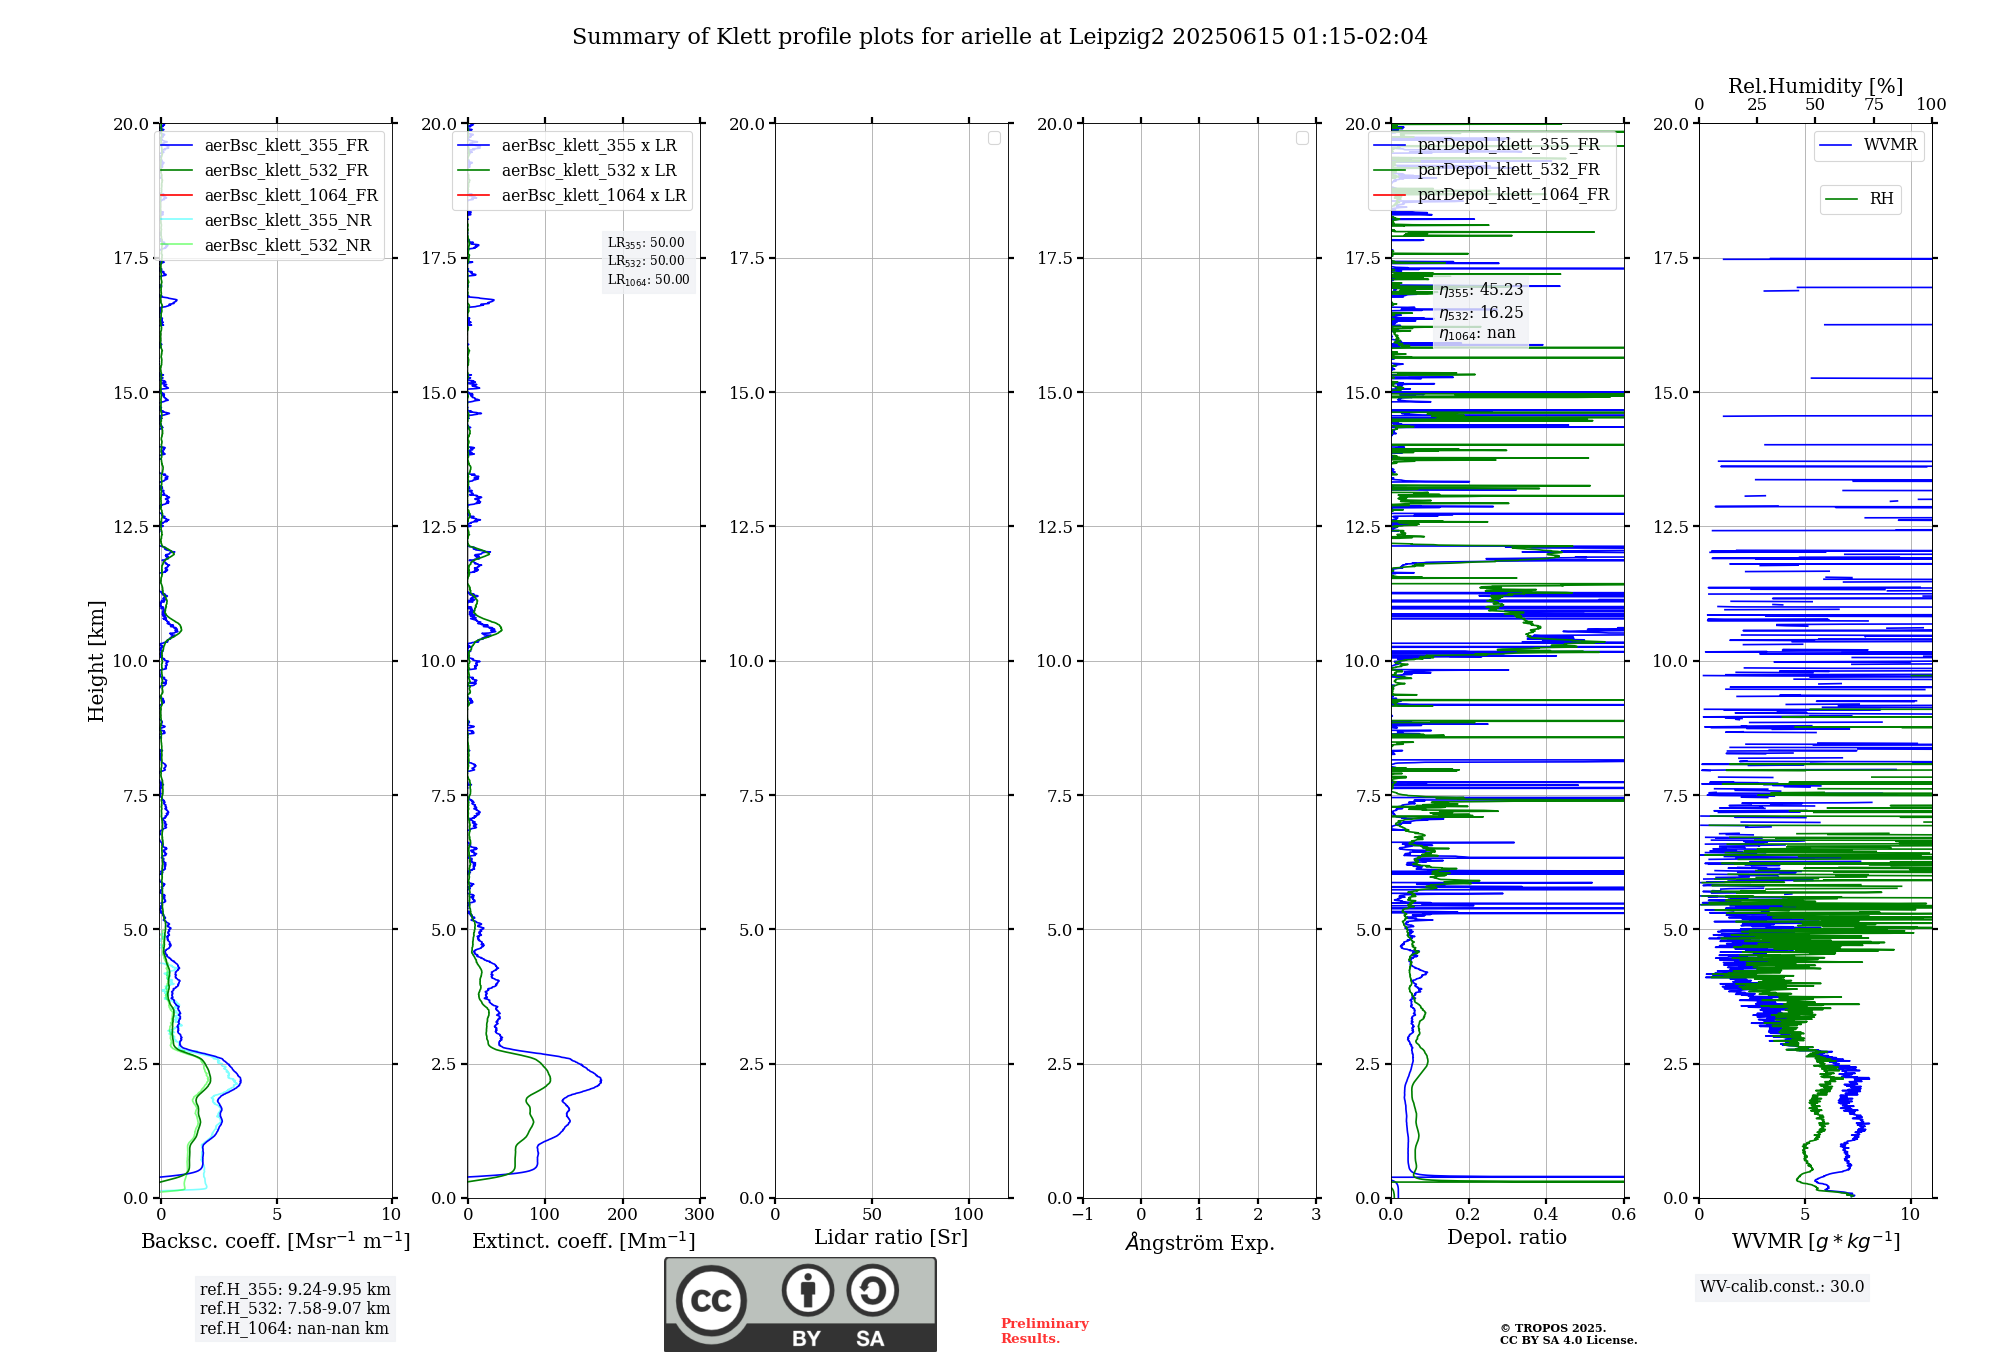The width and height of the screenshot is (2000, 1360).
Task: Click the 'WV-calib.const.: 30.0' text
Action: [1782, 1287]
